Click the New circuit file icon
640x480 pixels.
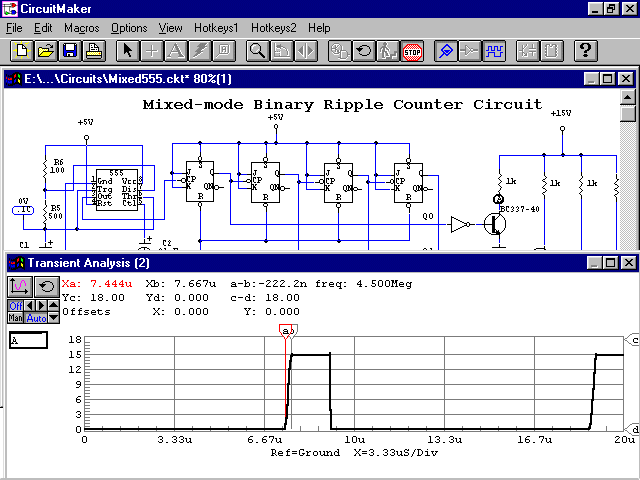(19, 50)
